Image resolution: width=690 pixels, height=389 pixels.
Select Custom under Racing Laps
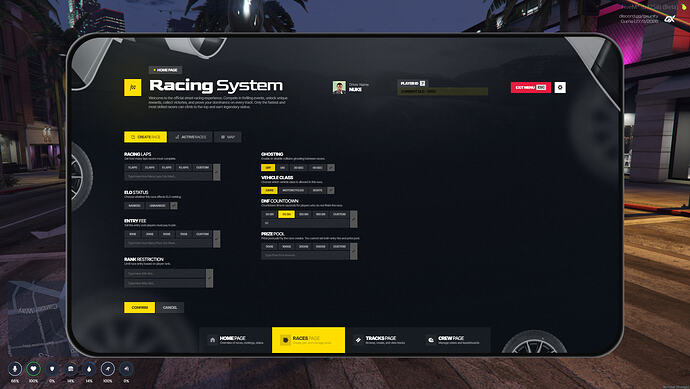click(x=202, y=167)
